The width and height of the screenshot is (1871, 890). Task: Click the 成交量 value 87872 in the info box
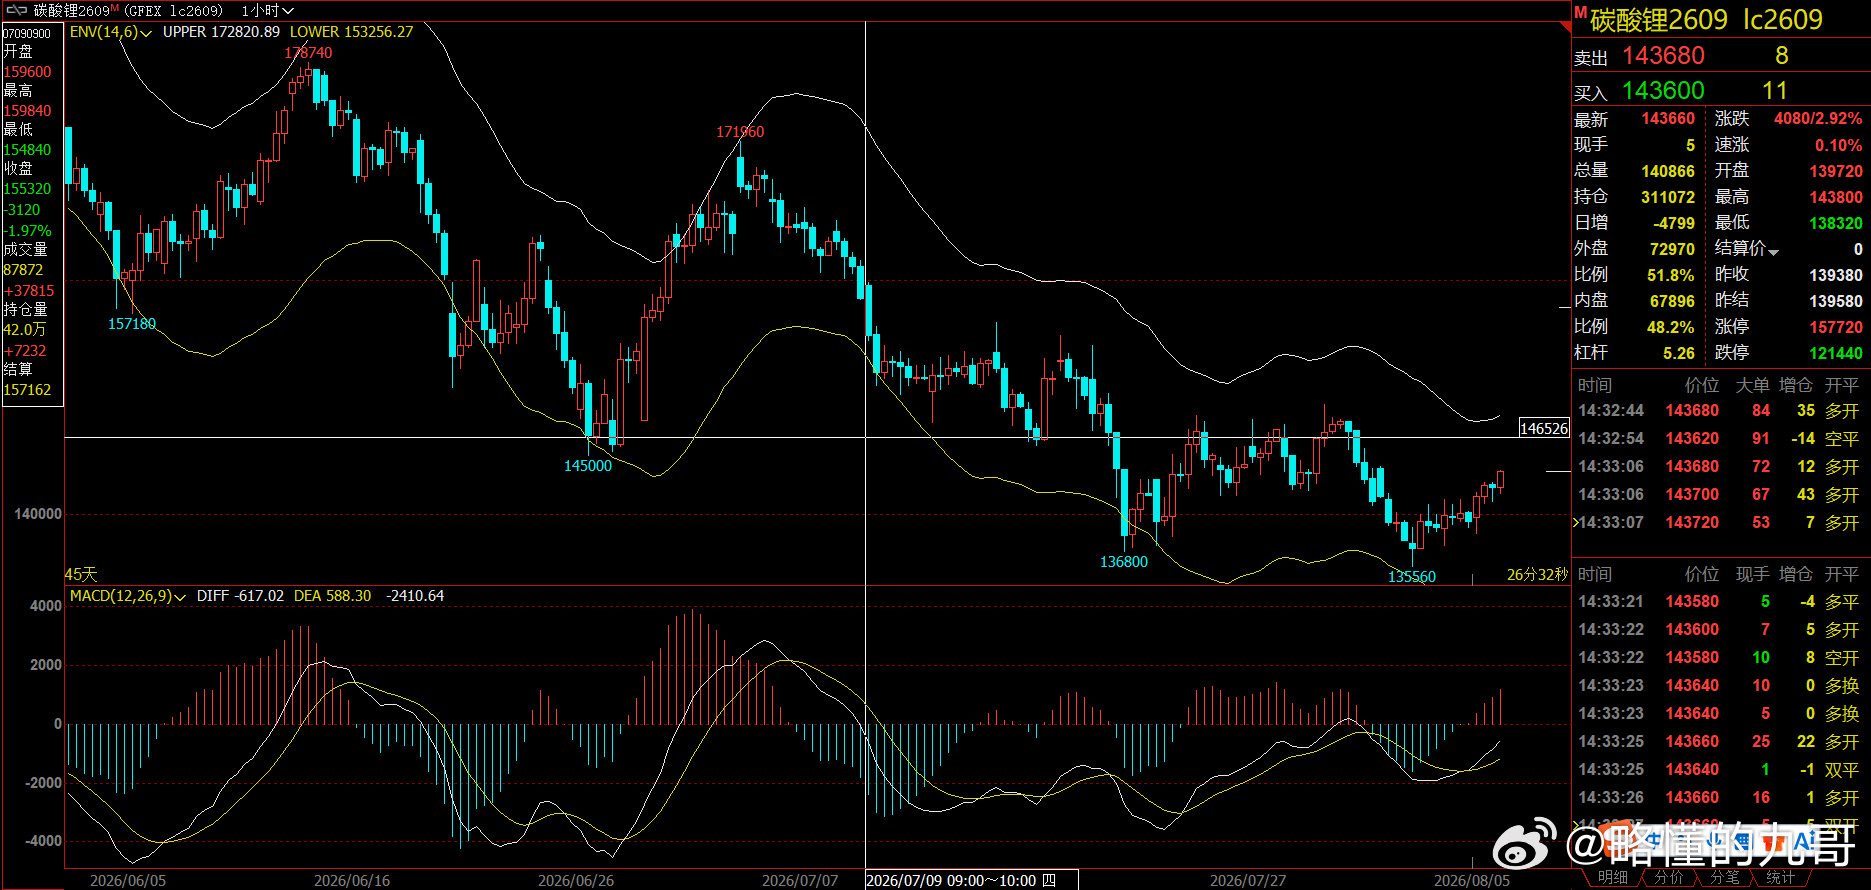click(23, 270)
